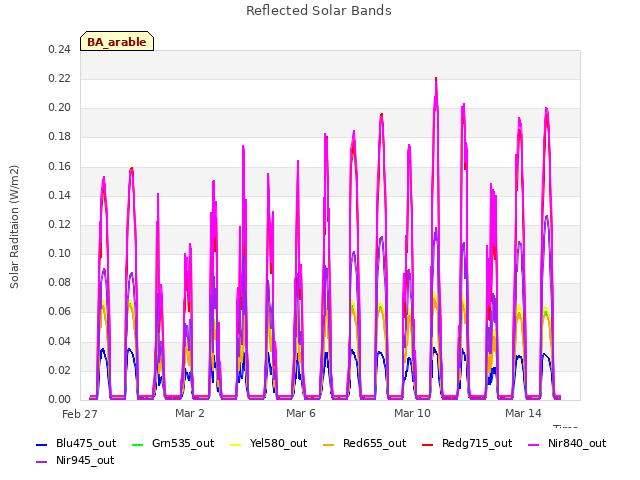Click the 0.20 y-axis tick label
Screen dimensions: 640x480
coord(60,108)
